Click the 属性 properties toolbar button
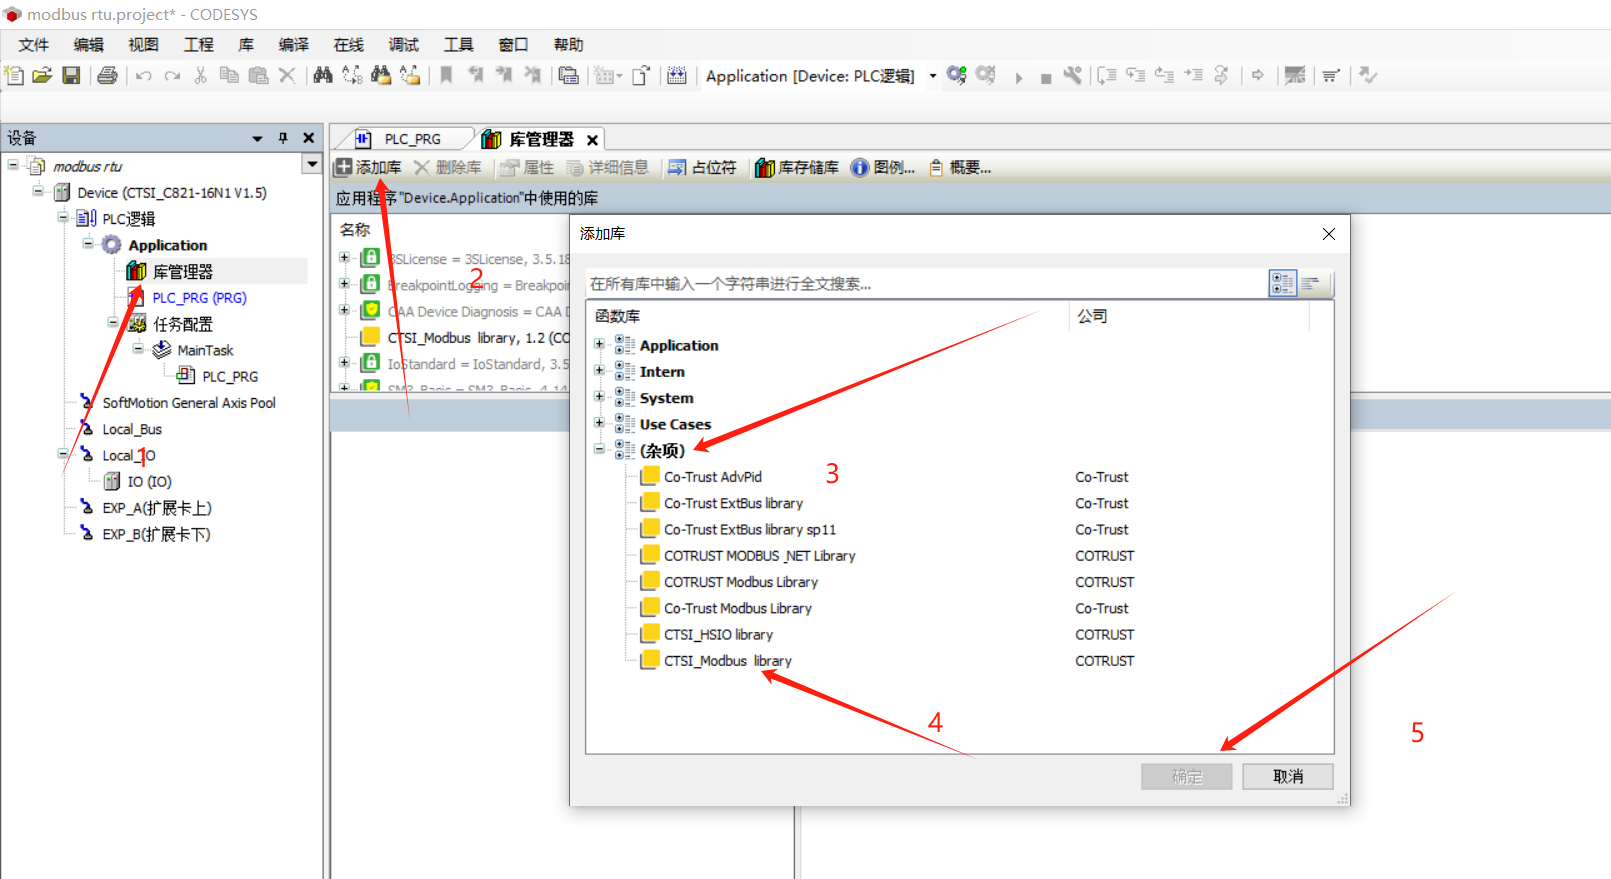 pyautogui.click(x=527, y=168)
